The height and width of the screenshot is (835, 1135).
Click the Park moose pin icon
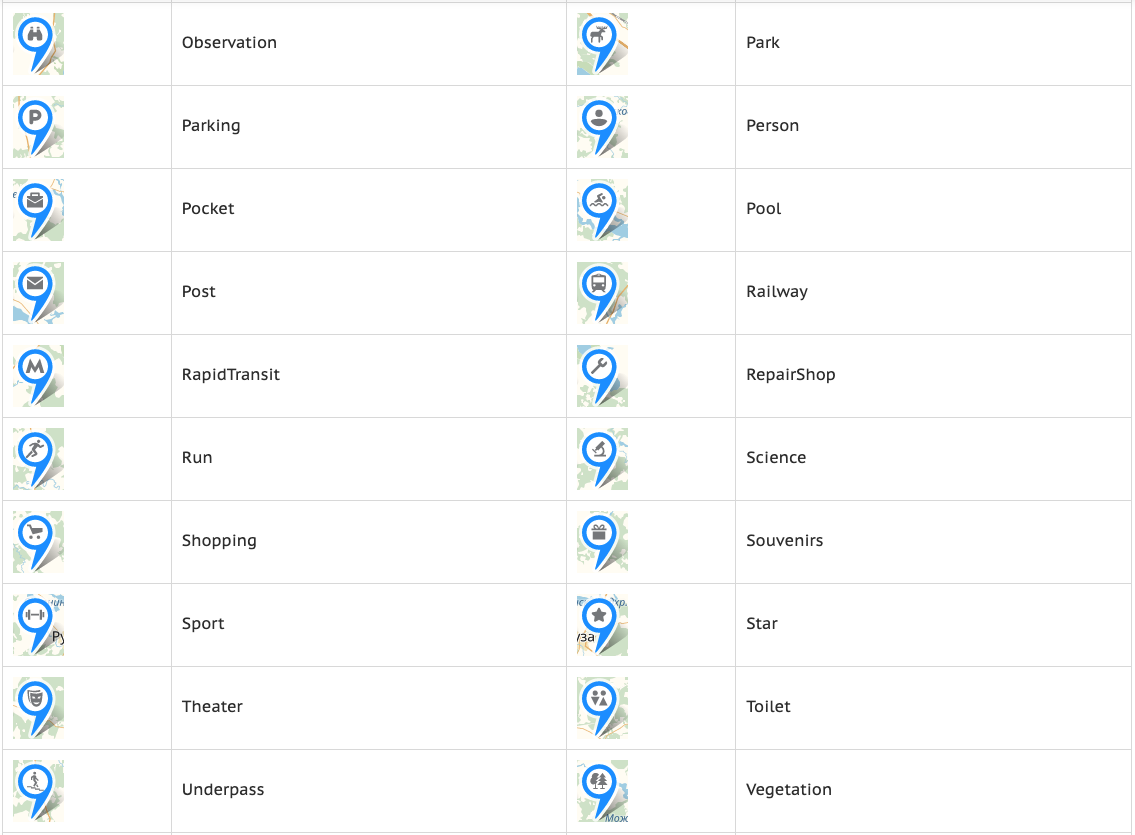(602, 44)
